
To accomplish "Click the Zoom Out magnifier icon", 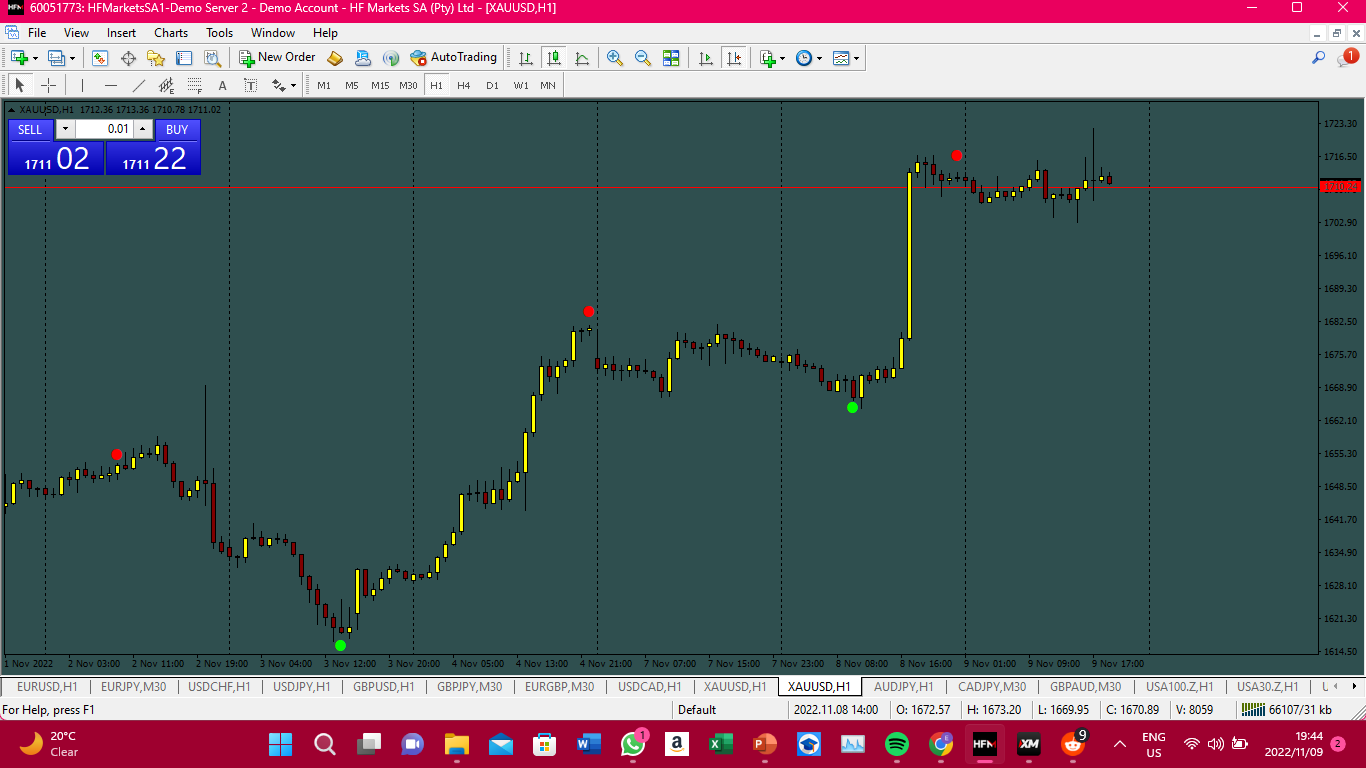I will pyautogui.click(x=643, y=58).
